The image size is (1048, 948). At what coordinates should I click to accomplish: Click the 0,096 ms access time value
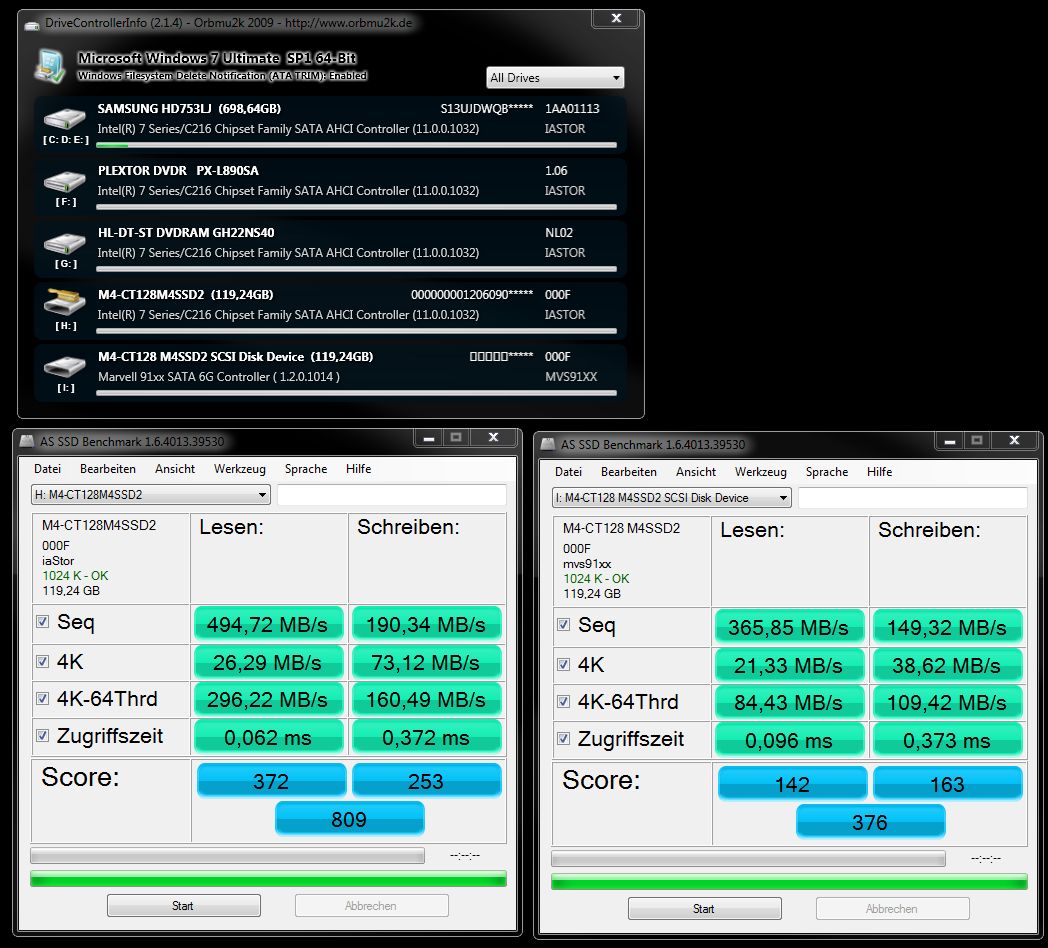click(789, 739)
